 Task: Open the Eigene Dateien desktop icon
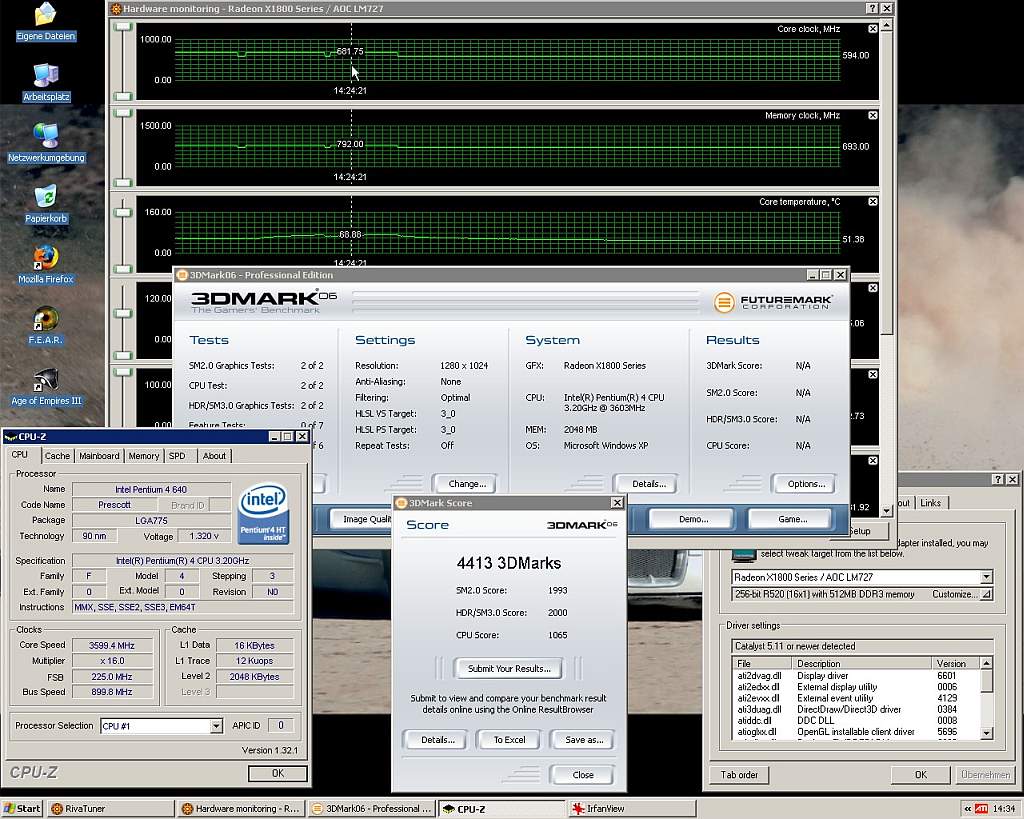[46, 20]
